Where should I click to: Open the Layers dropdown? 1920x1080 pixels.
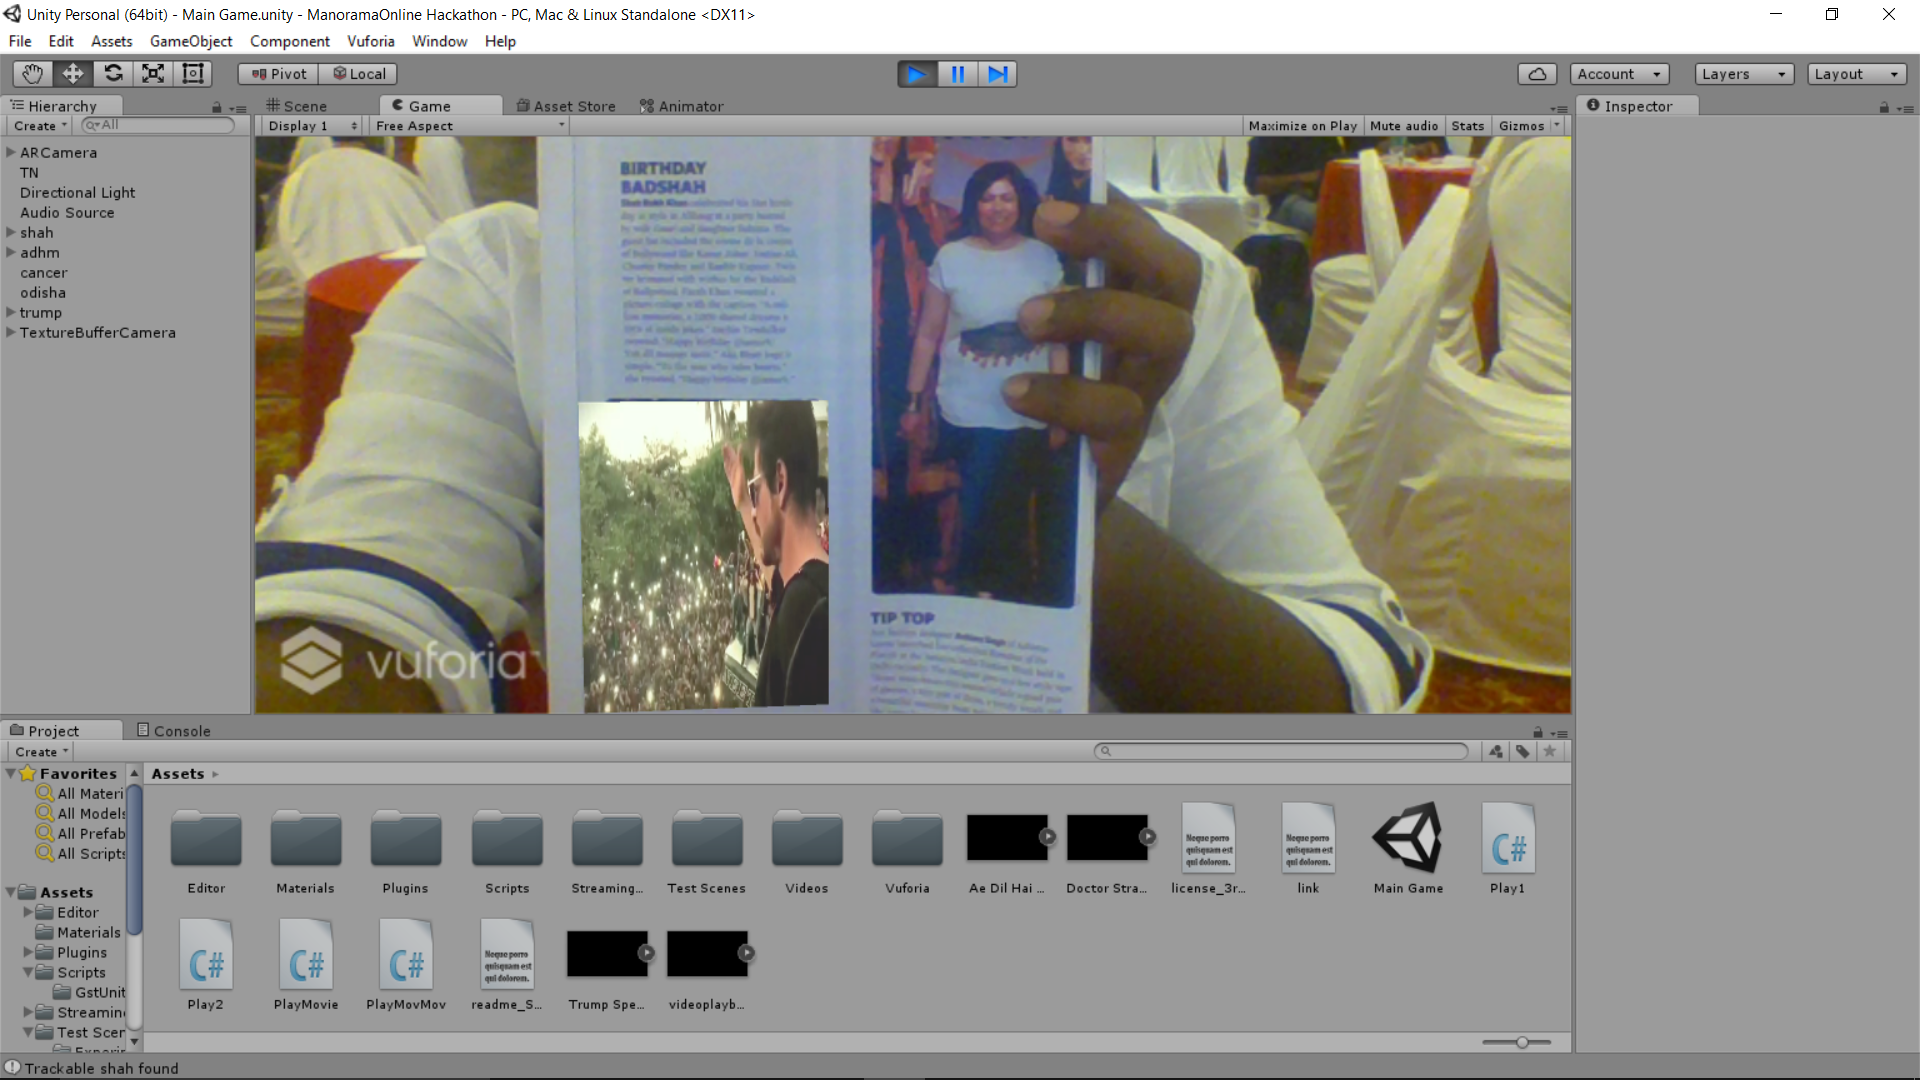[x=1743, y=74]
